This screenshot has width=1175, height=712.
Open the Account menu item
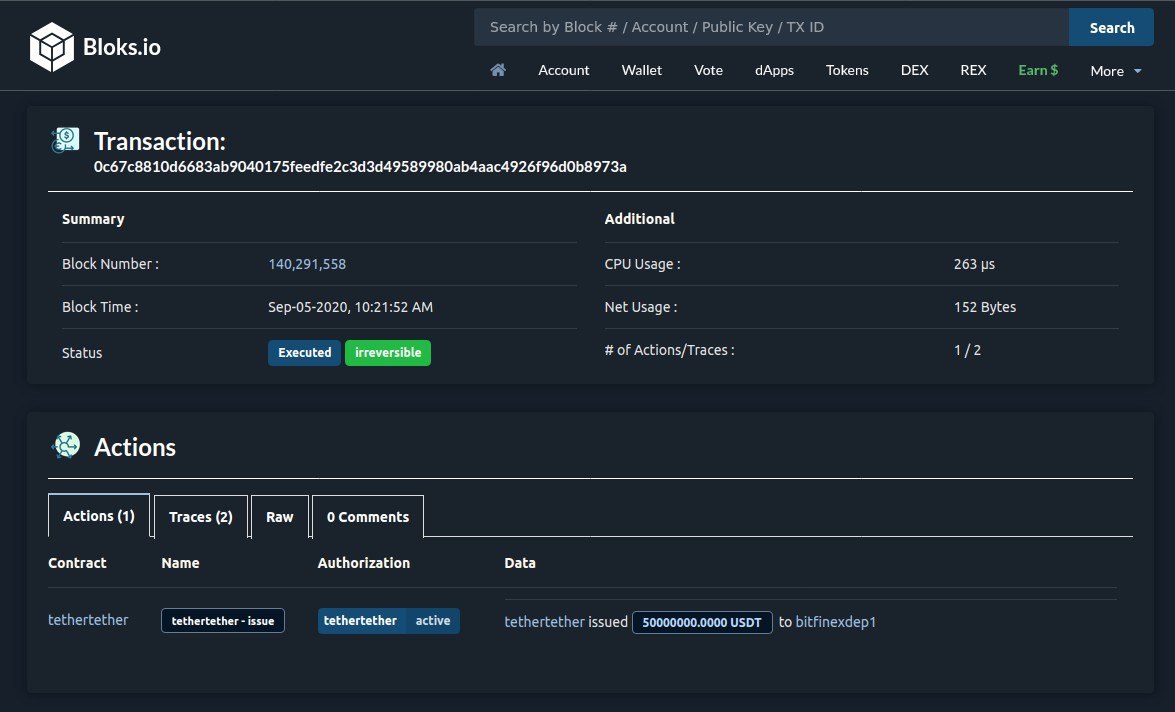tap(564, 70)
